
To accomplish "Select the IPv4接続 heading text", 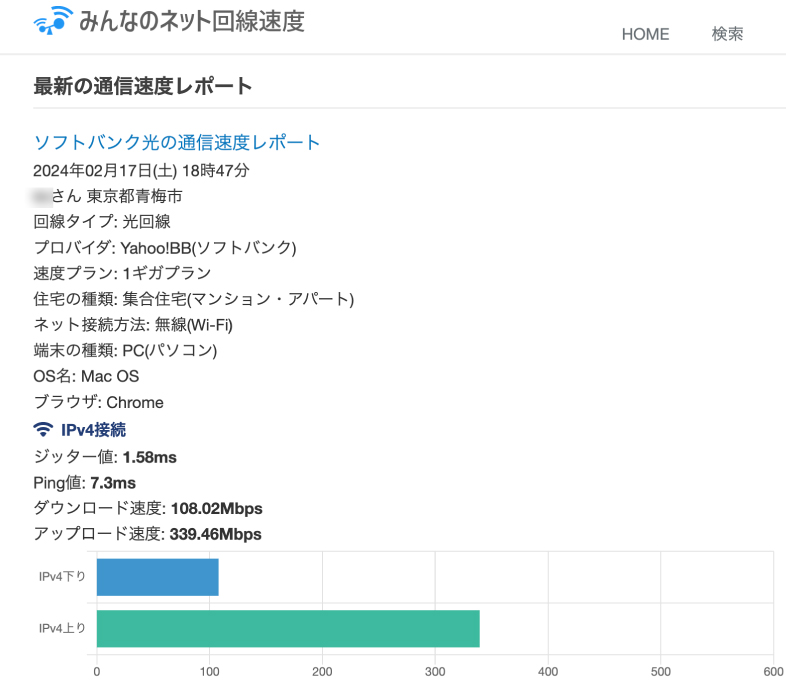I will pos(93,429).
